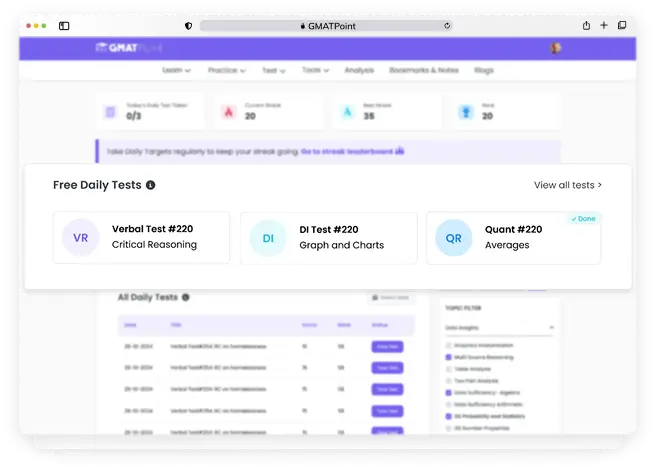656x465 pixels.
Task: Click the info icon beside Free Daily Tests
Action: pos(151,185)
